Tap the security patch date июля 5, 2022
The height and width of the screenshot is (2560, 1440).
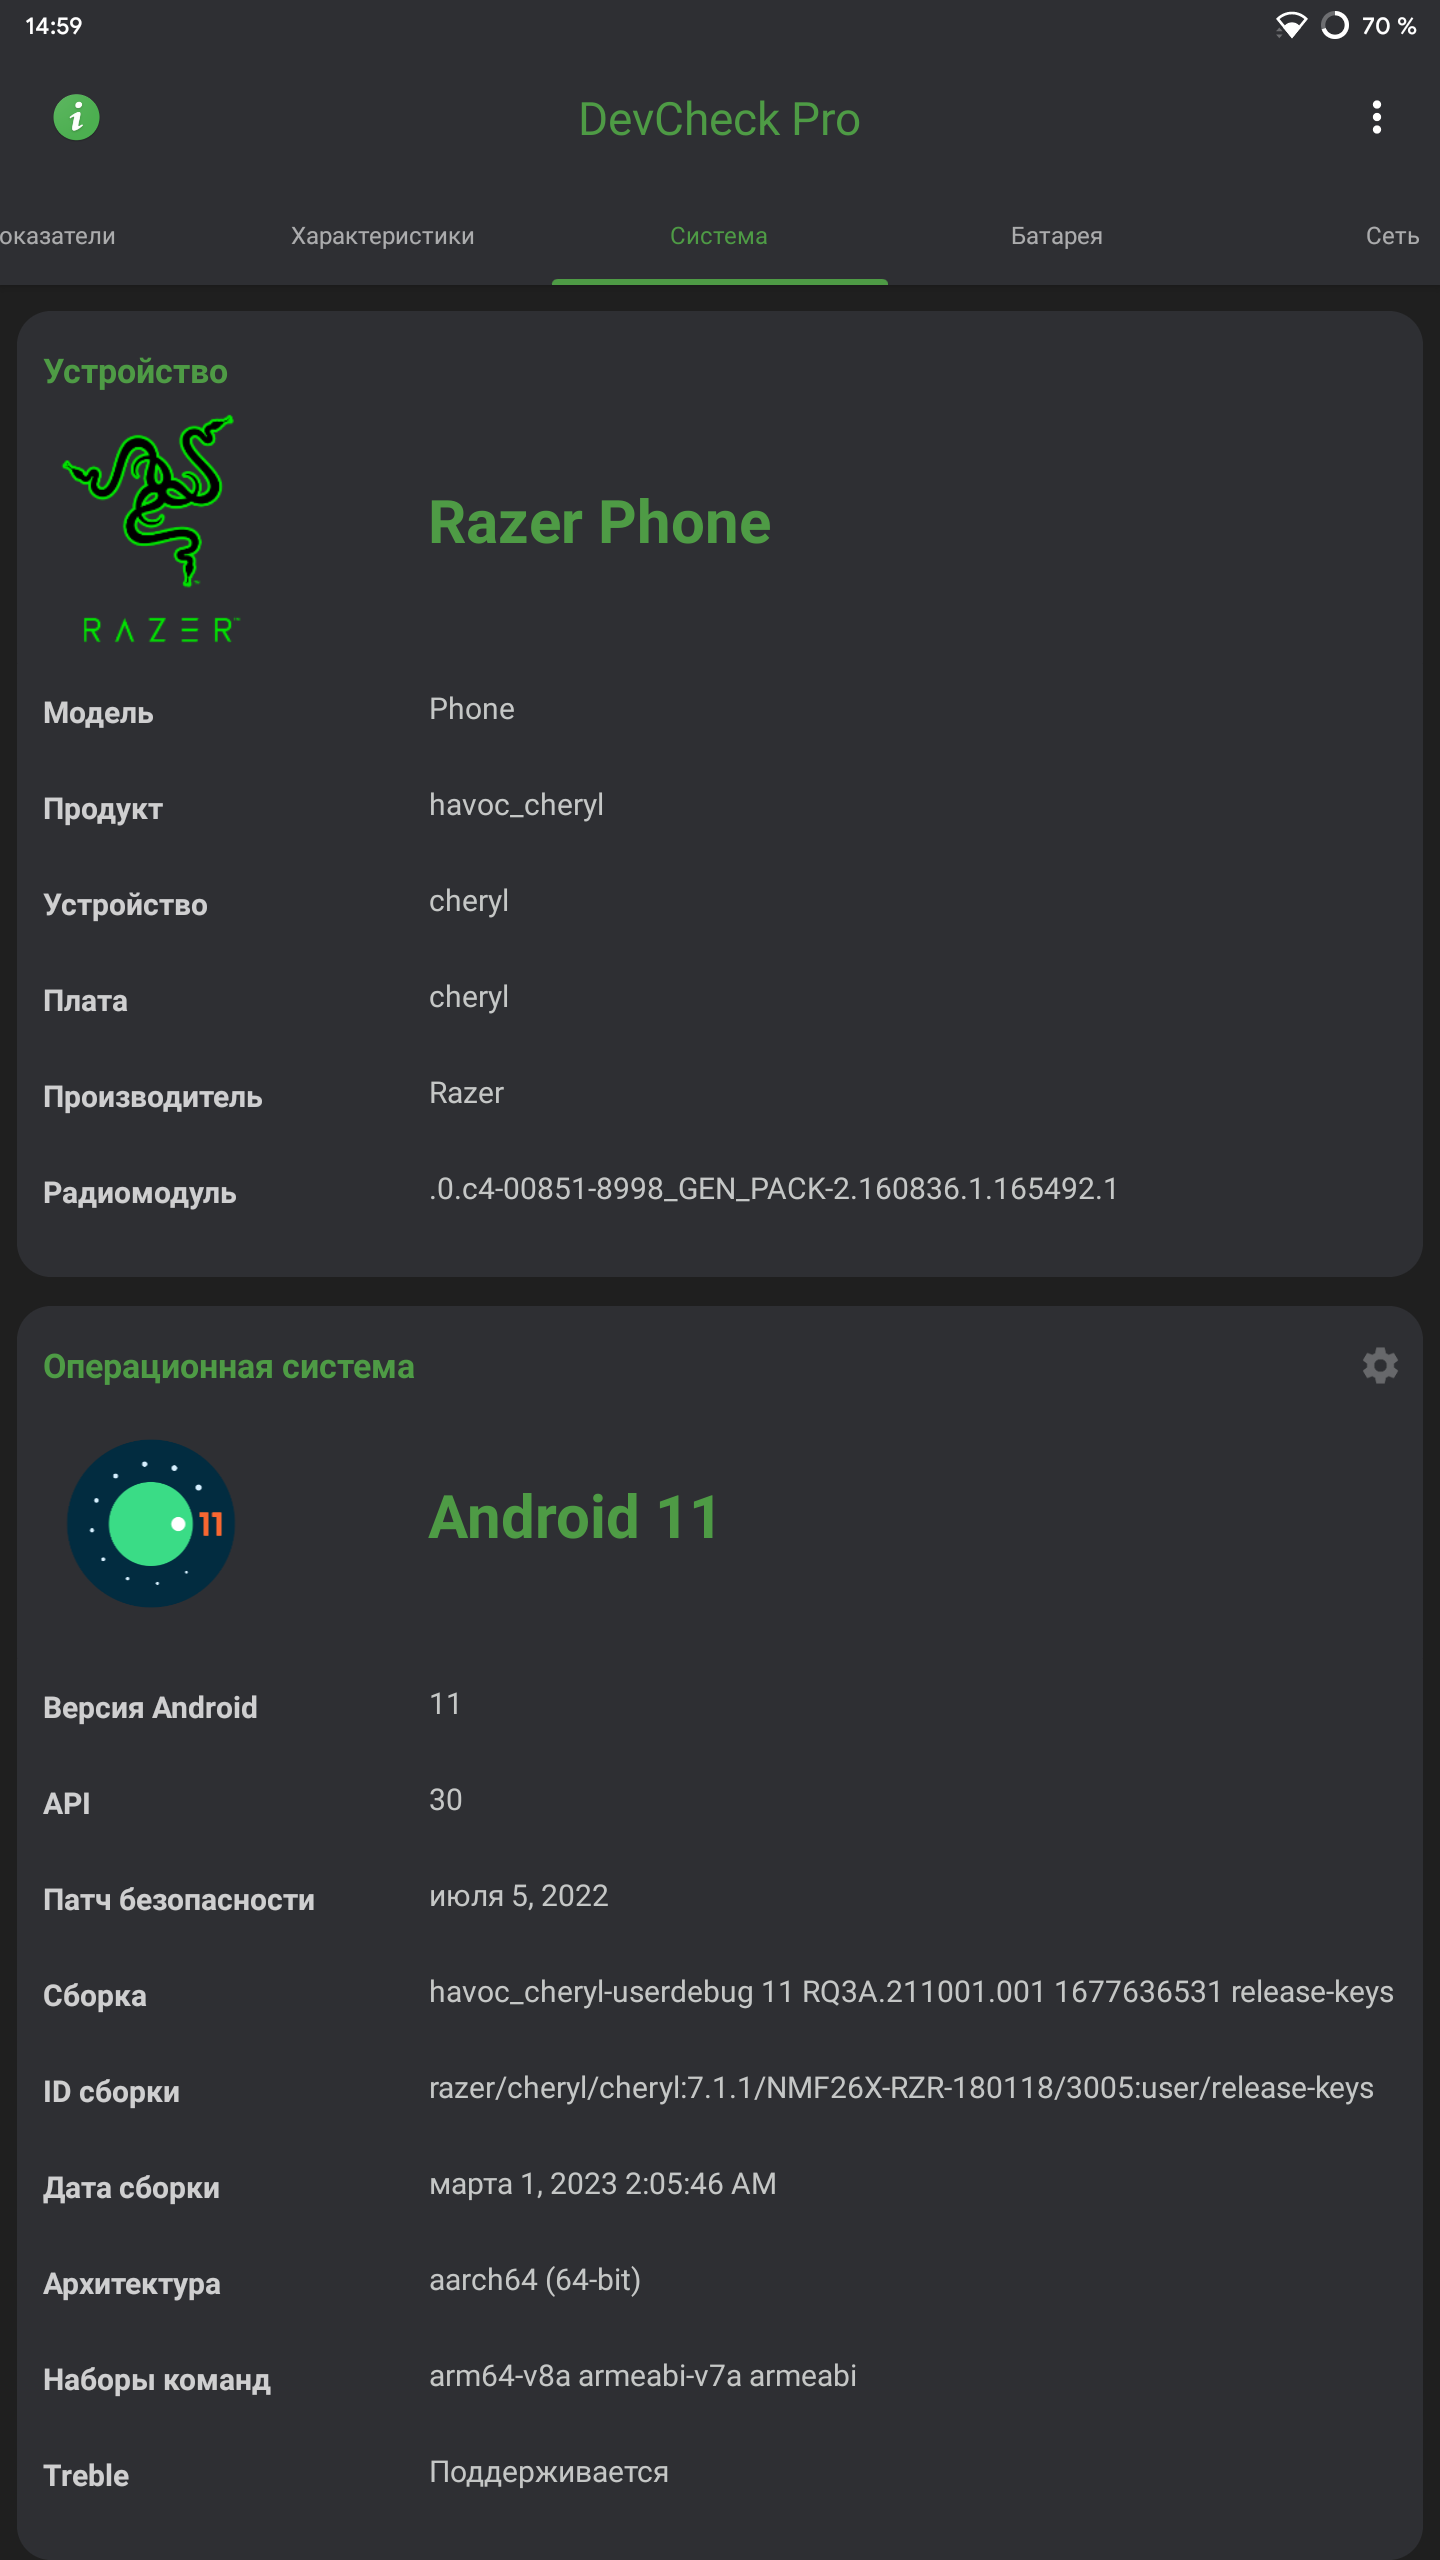(x=518, y=1893)
